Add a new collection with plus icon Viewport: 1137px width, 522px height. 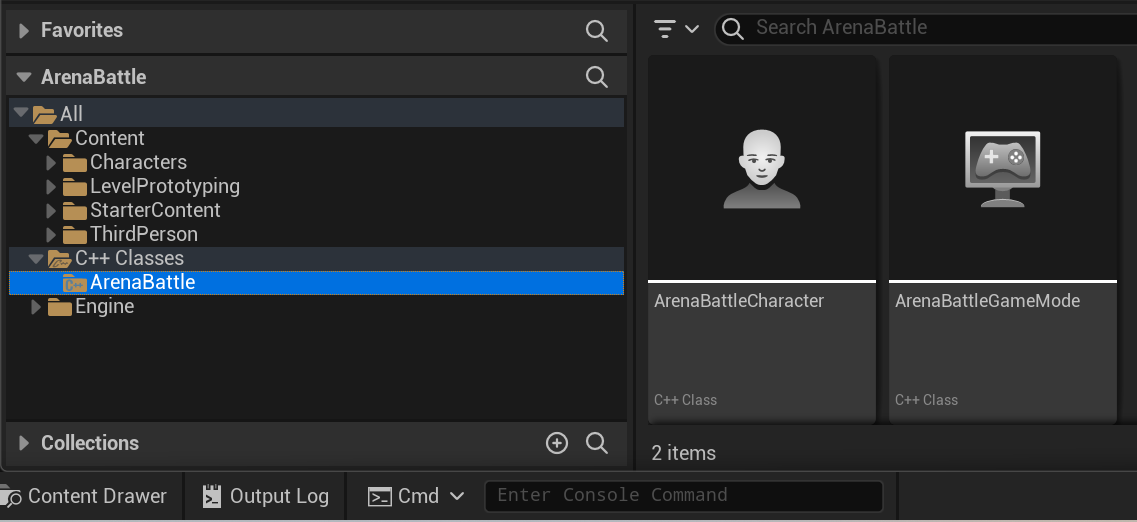[x=556, y=443]
